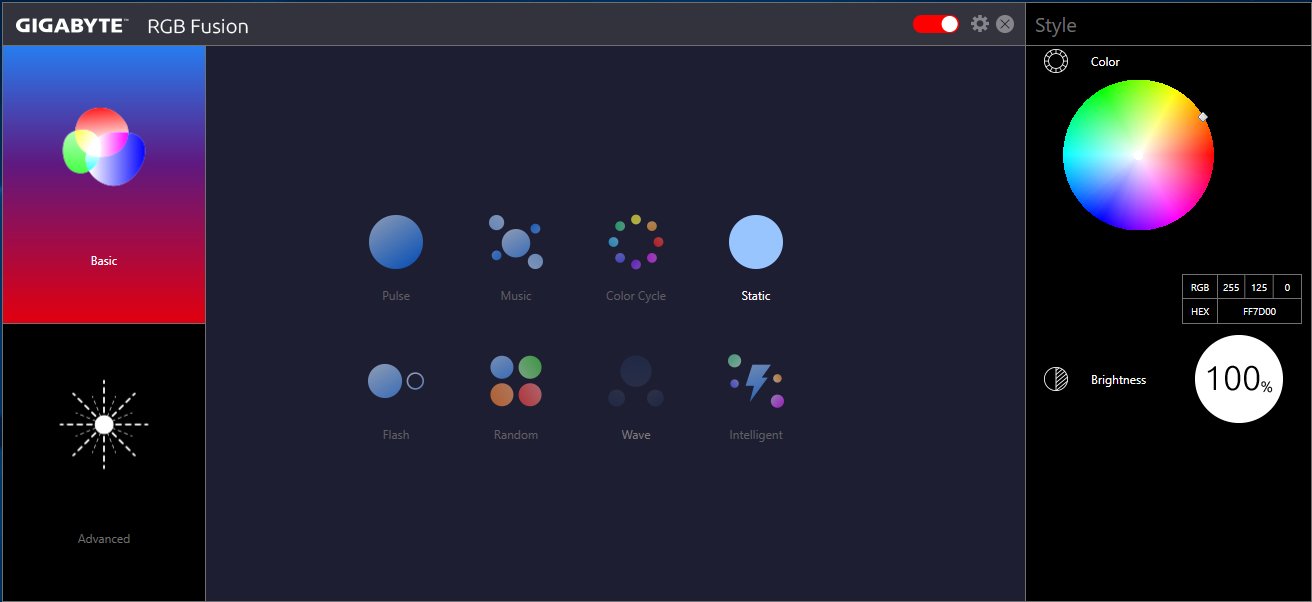Select the Color Cycle effect icon
This screenshot has height=602, width=1312.
click(636, 242)
